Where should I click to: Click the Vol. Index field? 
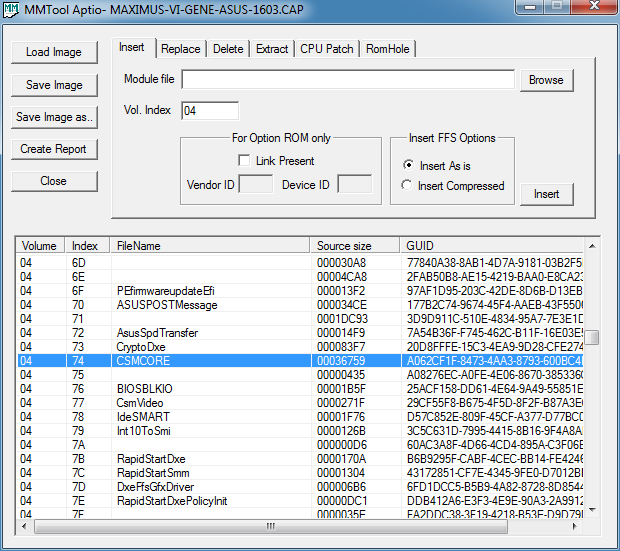tap(210, 110)
